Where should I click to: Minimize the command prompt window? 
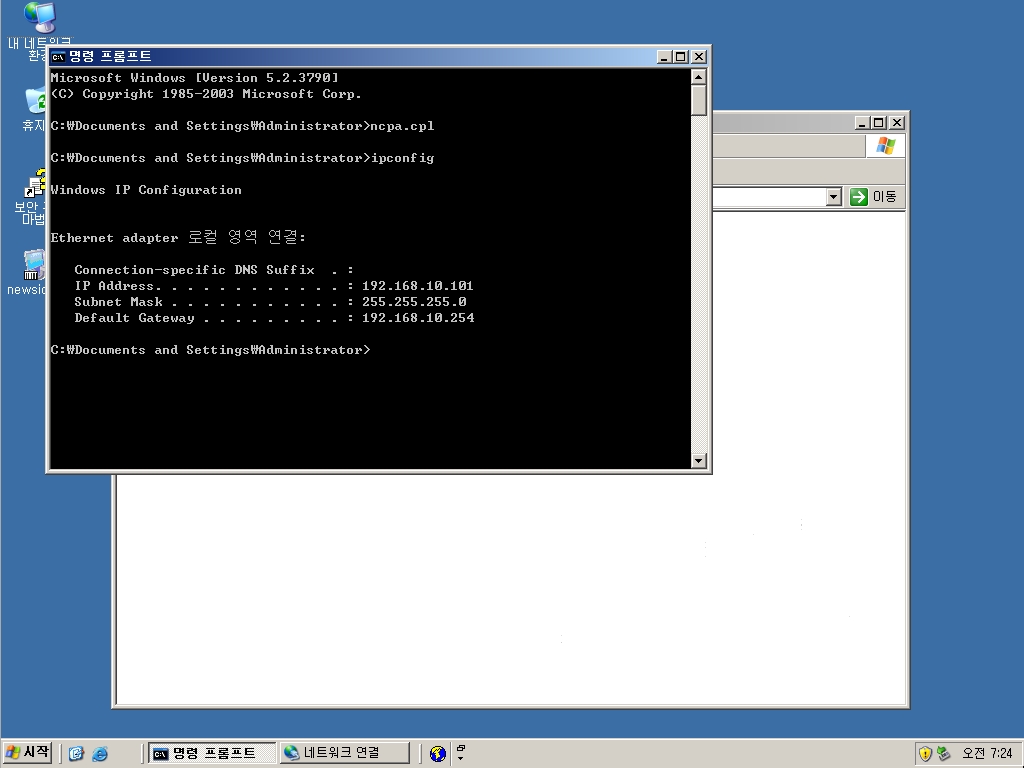point(664,57)
